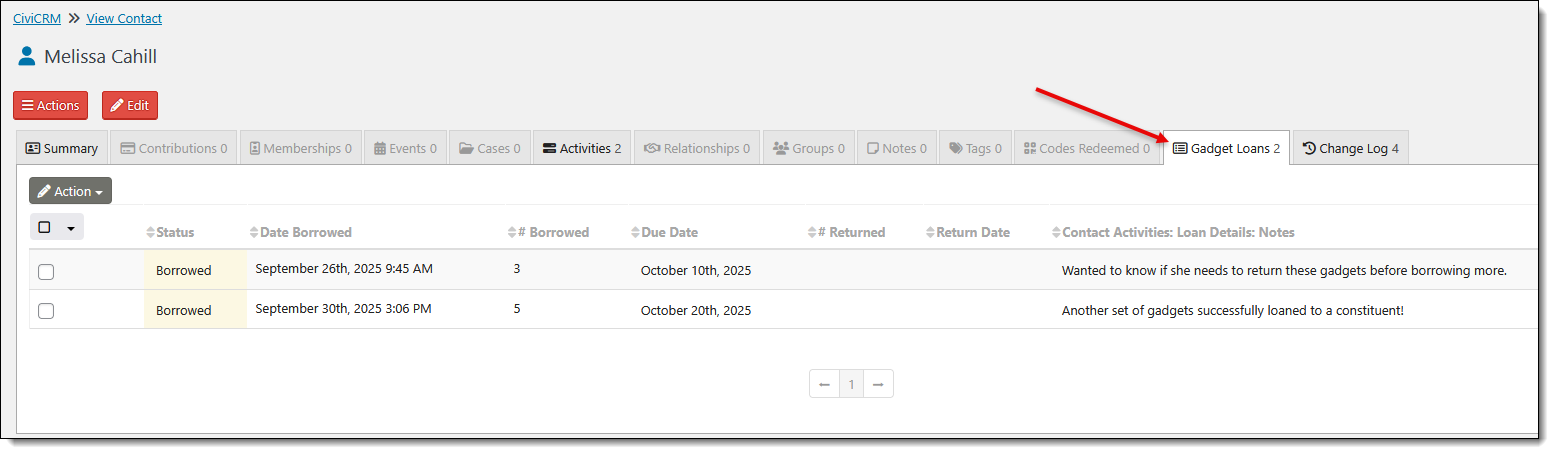
Task: Go to next page with right arrow
Action: point(878,384)
